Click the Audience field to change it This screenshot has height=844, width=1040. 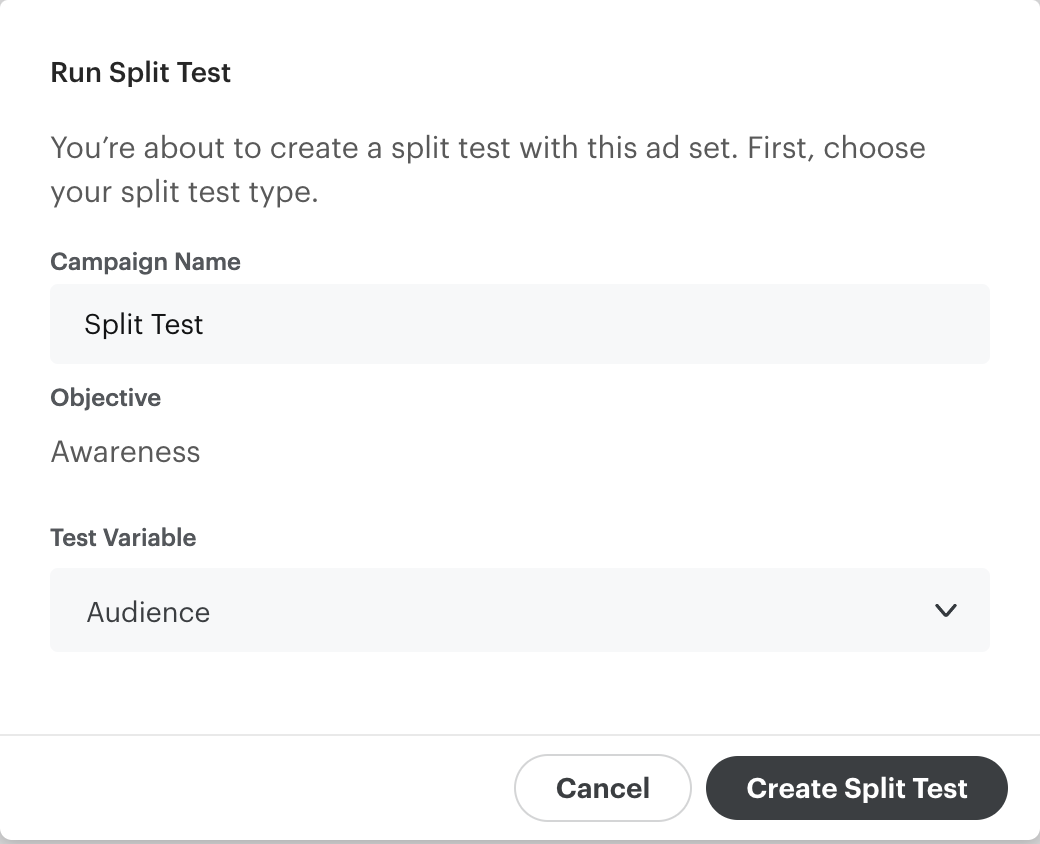[520, 610]
